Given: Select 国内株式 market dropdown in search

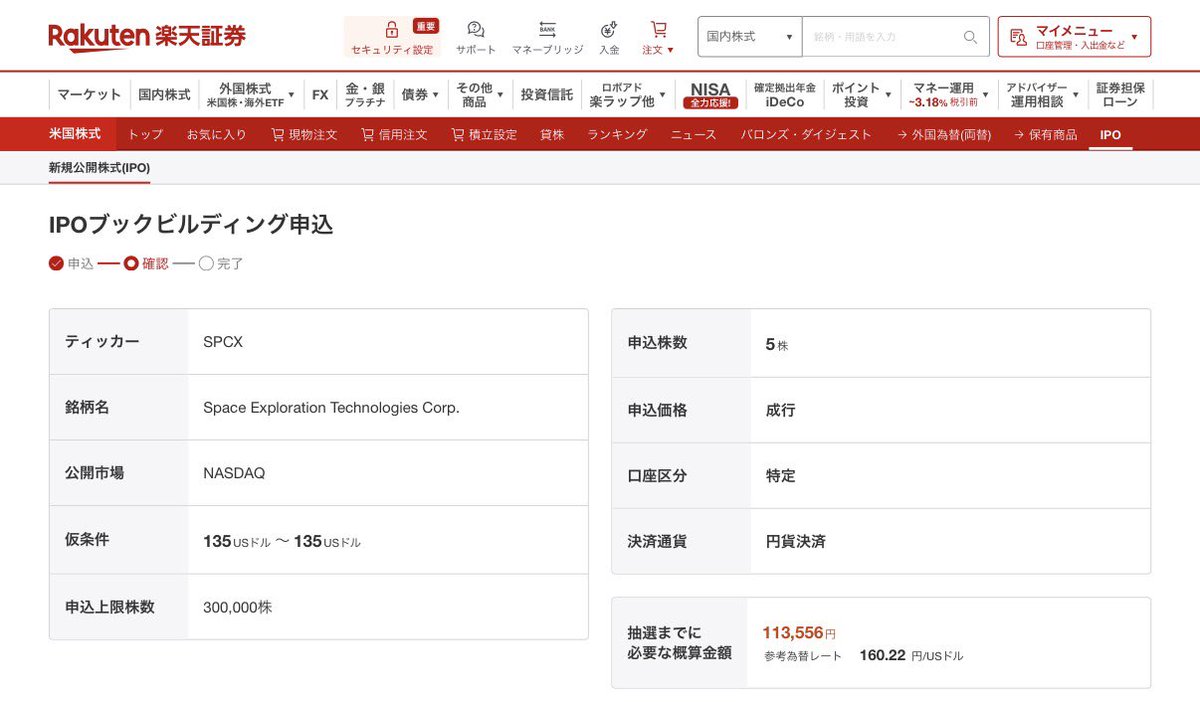Looking at the screenshot, I should pyautogui.click(x=749, y=37).
